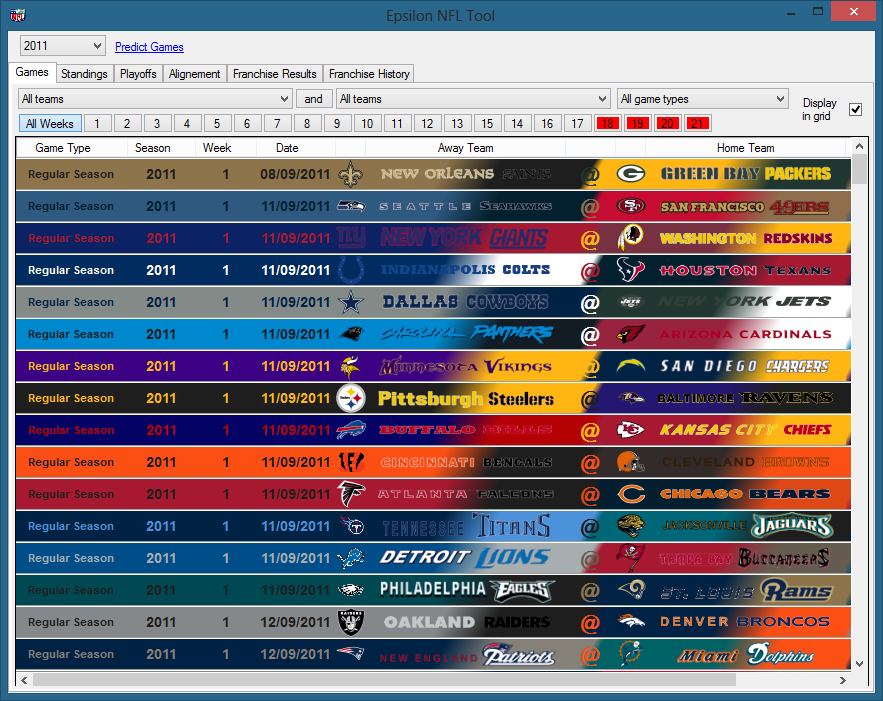Expand the All game types dropdown
Screen dimensions: 883x701
coord(702,99)
